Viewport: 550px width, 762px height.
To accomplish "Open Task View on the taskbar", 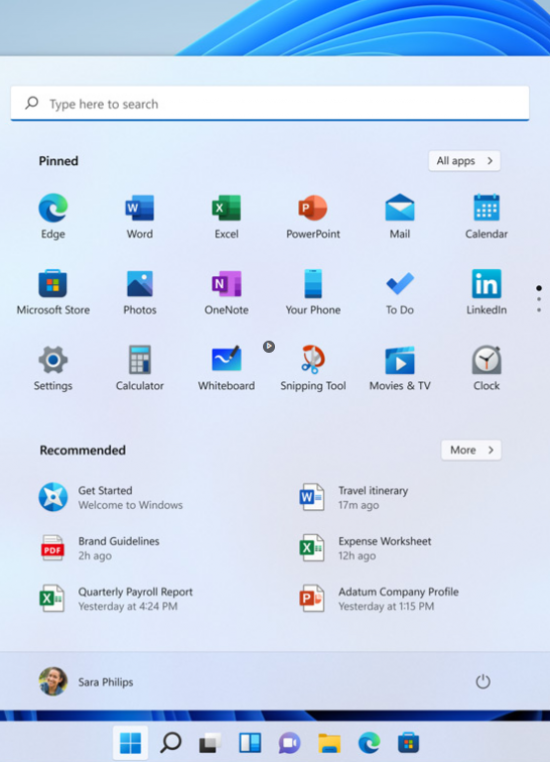I will 210,743.
